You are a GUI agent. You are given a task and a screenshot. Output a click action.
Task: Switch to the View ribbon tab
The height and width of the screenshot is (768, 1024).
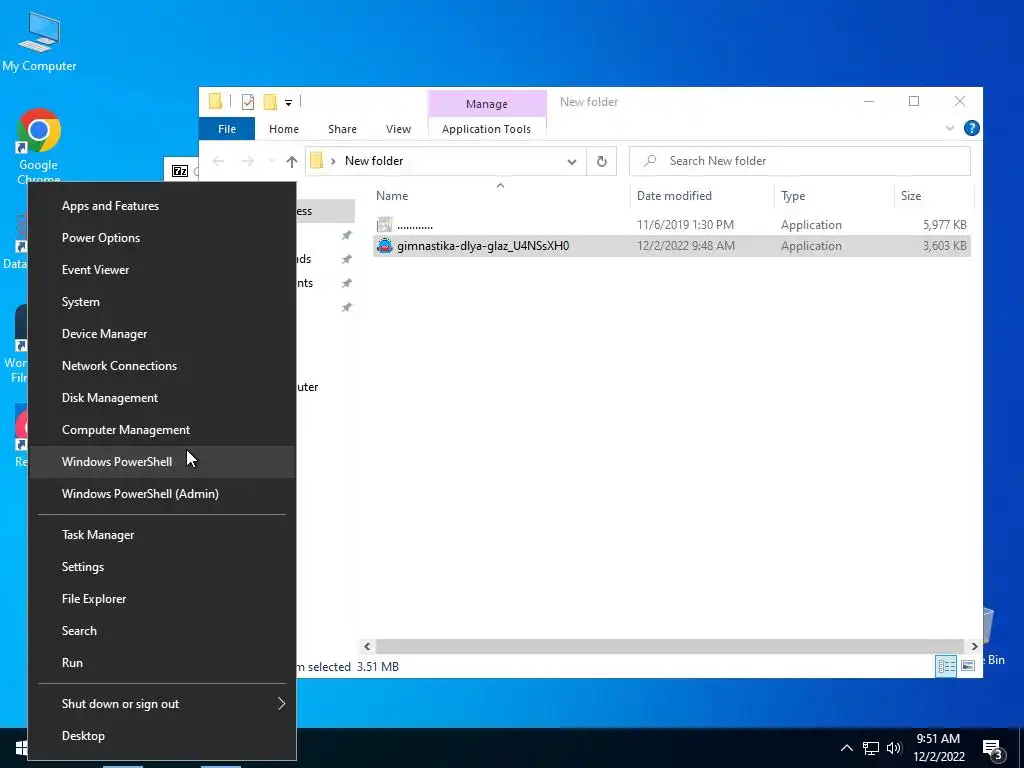(398, 129)
